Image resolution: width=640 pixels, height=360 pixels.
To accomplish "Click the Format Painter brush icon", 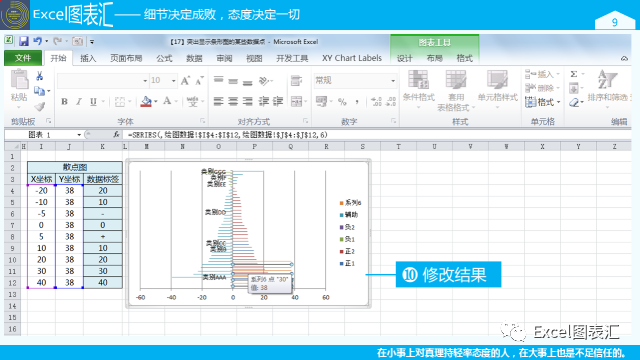I will point(40,107).
